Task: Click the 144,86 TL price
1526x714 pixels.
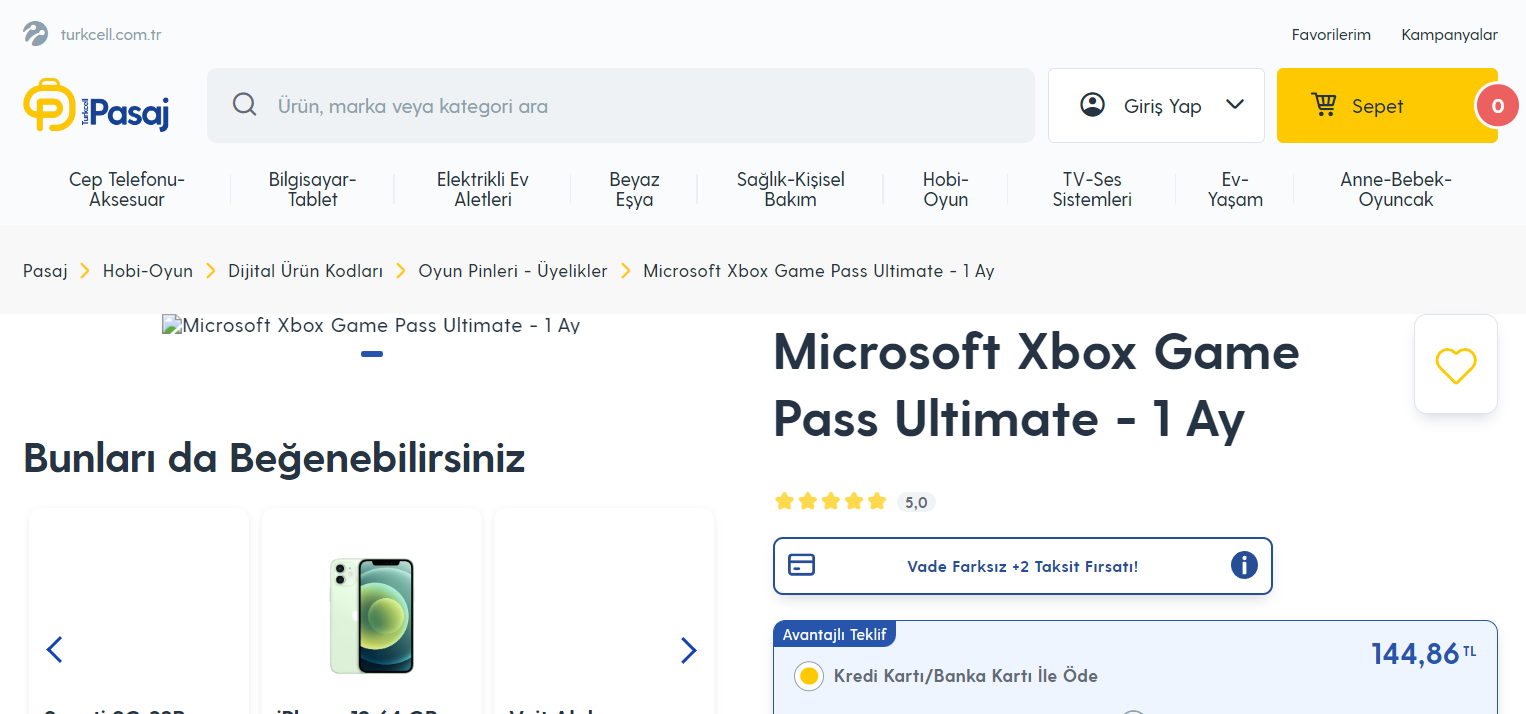Action: pyautogui.click(x=1423, y=654)
